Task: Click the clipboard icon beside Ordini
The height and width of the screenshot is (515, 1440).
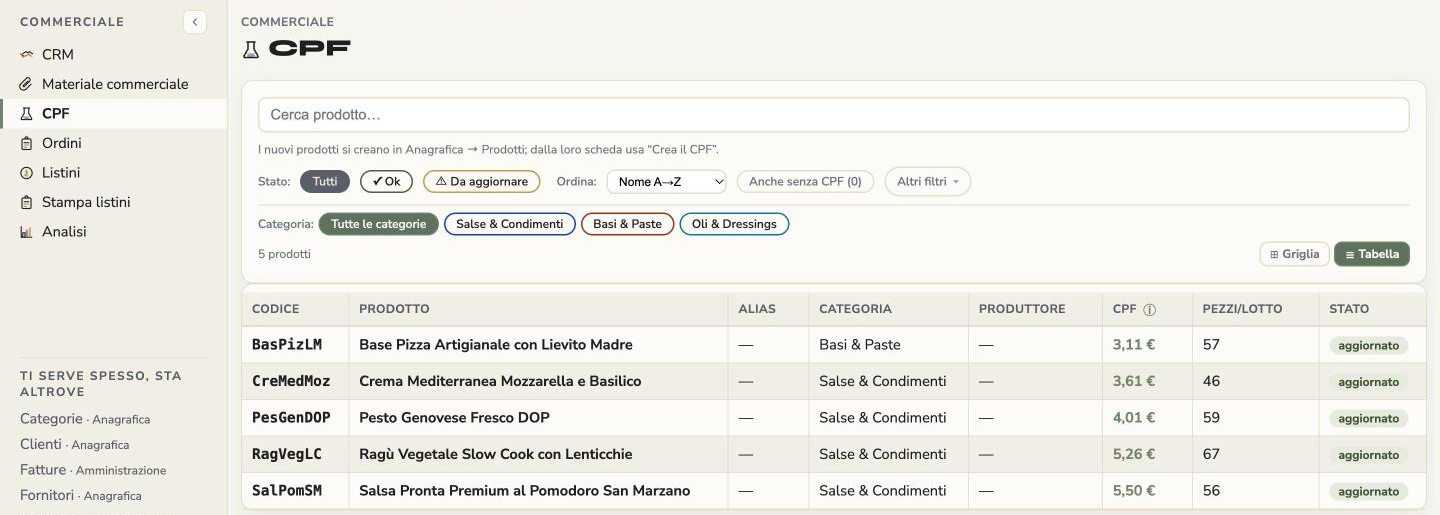Action: (27, 143)
